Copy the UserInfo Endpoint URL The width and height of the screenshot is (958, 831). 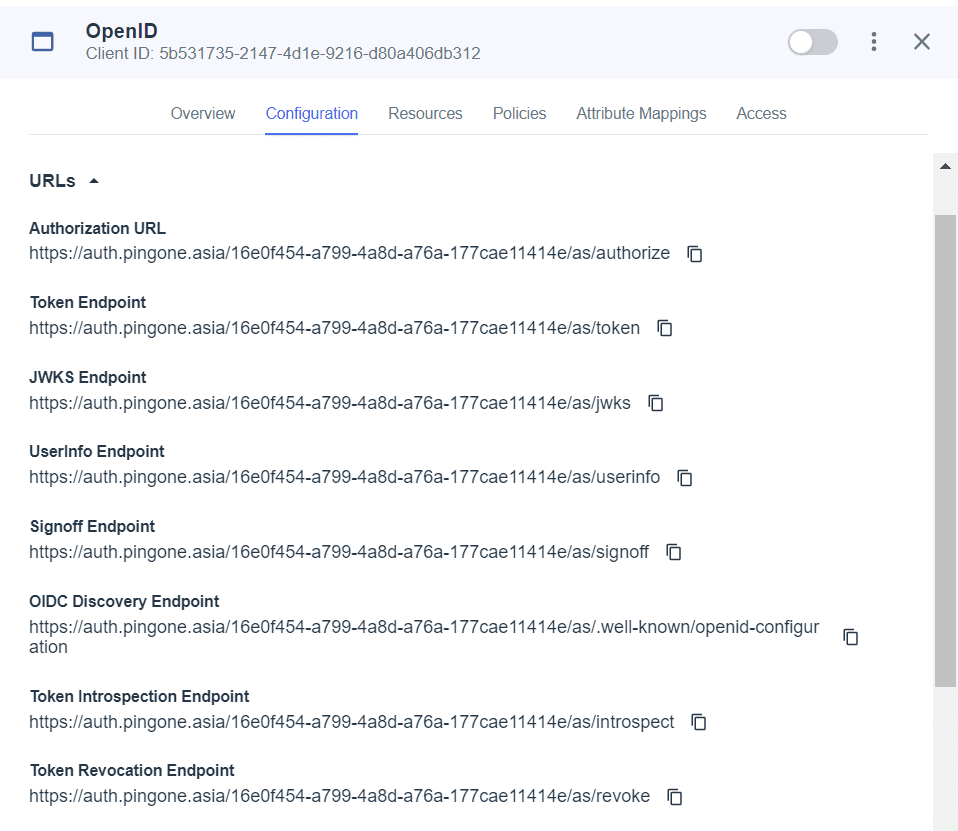pos(685,478)
